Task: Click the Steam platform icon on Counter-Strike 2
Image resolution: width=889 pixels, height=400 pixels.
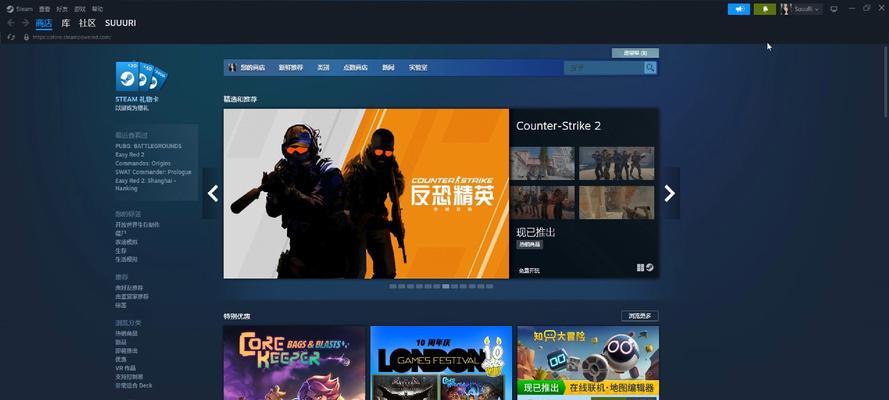Action: pos(650,267)
